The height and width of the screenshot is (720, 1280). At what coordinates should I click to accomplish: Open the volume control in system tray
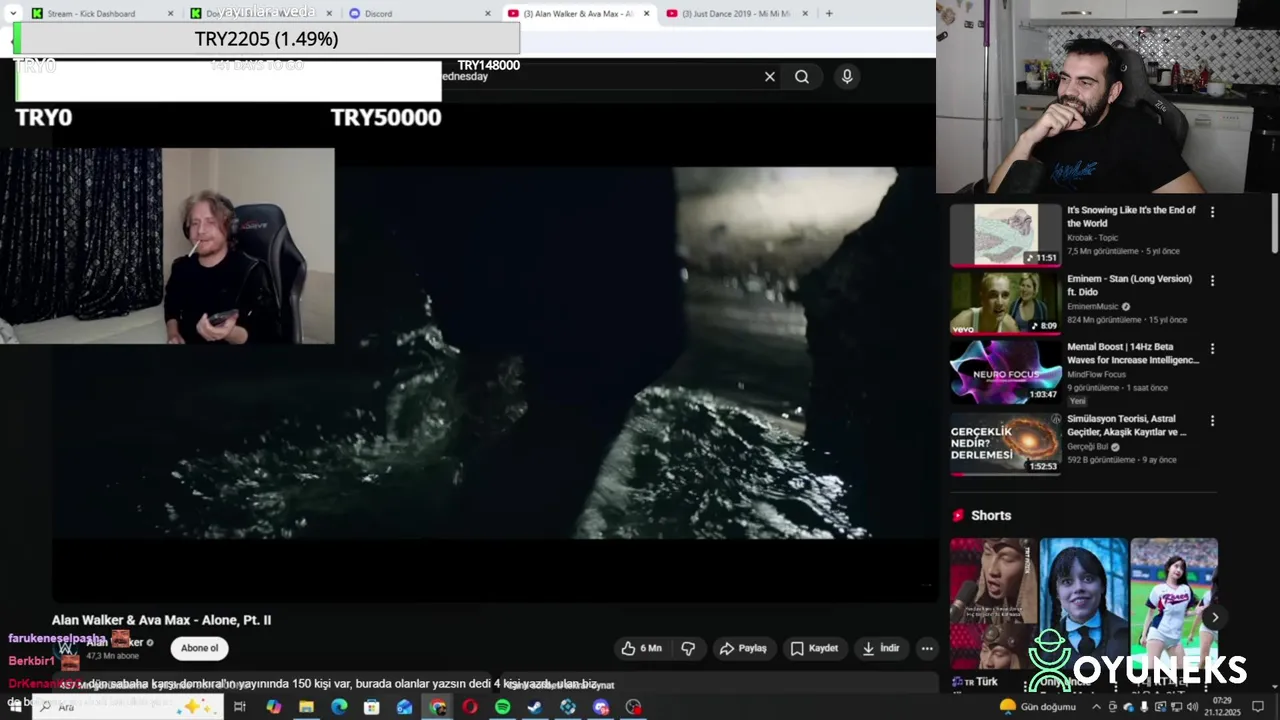tap(1192, 707)
